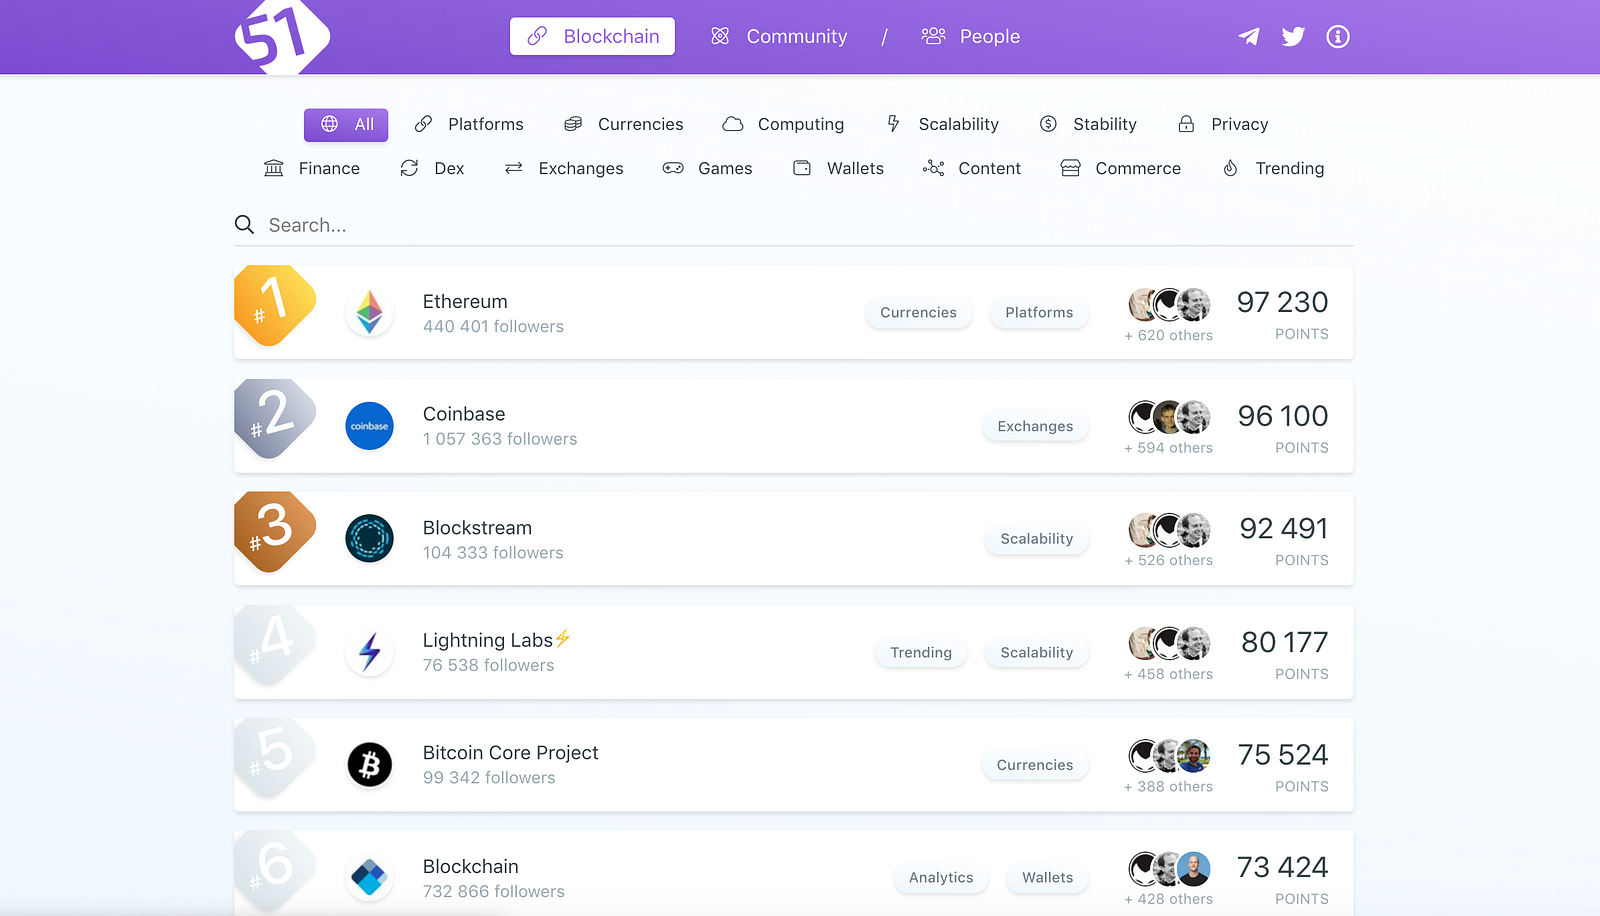Click the info circle icon
This screenshot has height=916, width=1600.
(1338, 37)
